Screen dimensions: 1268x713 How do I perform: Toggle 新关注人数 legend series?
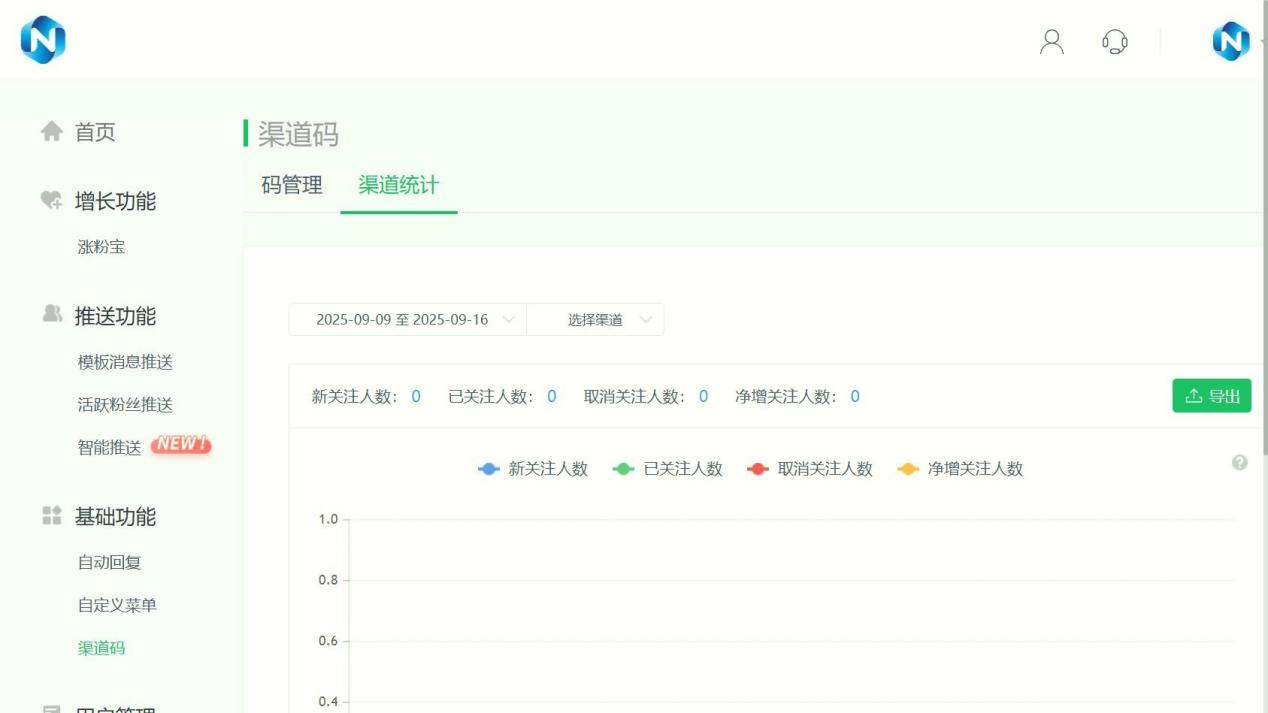[x=534, y=469]
